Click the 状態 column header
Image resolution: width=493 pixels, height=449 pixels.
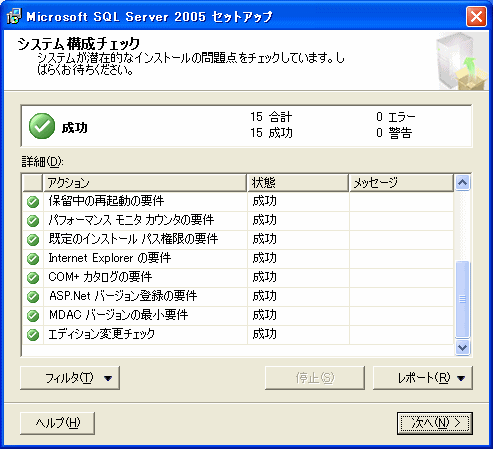point(298,183)
